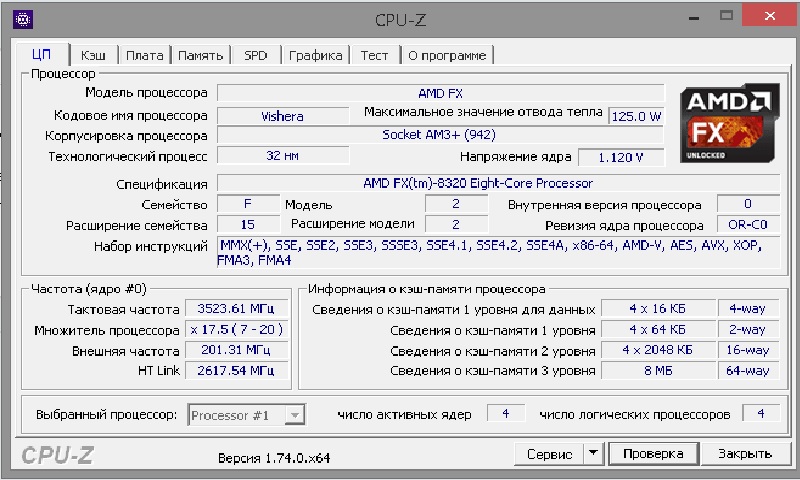Click the Сервис button
The height and width of the screenshot is (480, 800).
[549, 453]
